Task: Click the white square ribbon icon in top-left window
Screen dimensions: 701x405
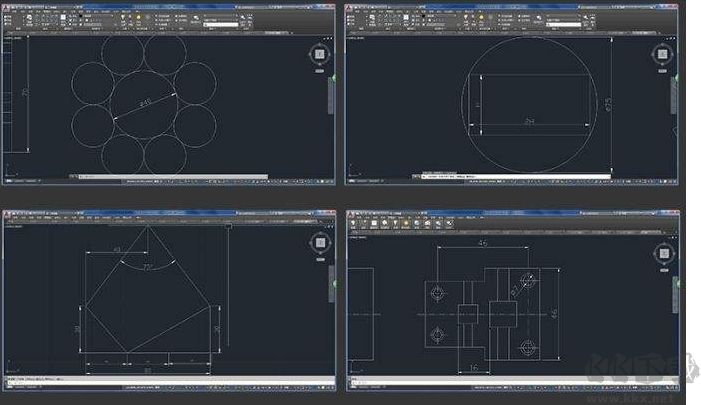Action: click(63, 17)
